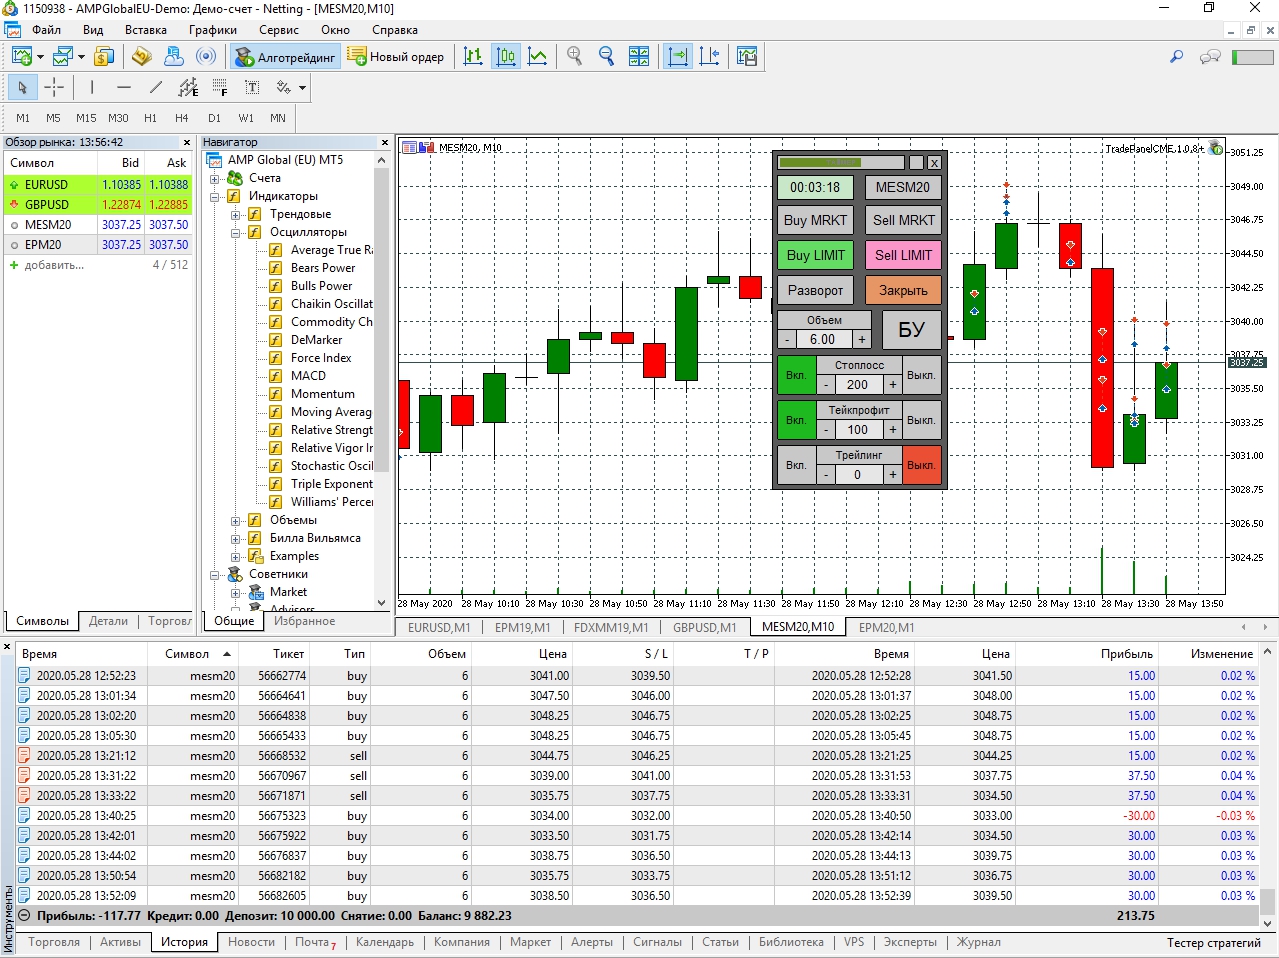The image size is (1279, 958).
Task: Tile chart windows into a grid
Action: click(x=639, y=56)
